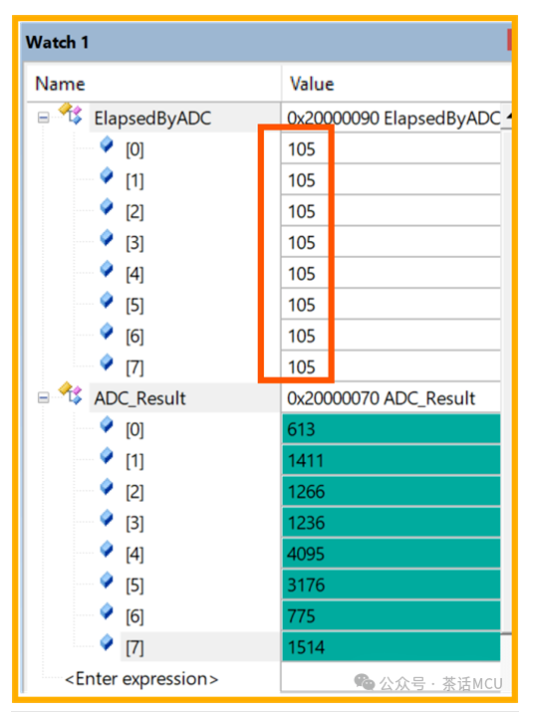Click the value 1411 cell

tap(391, 460)
